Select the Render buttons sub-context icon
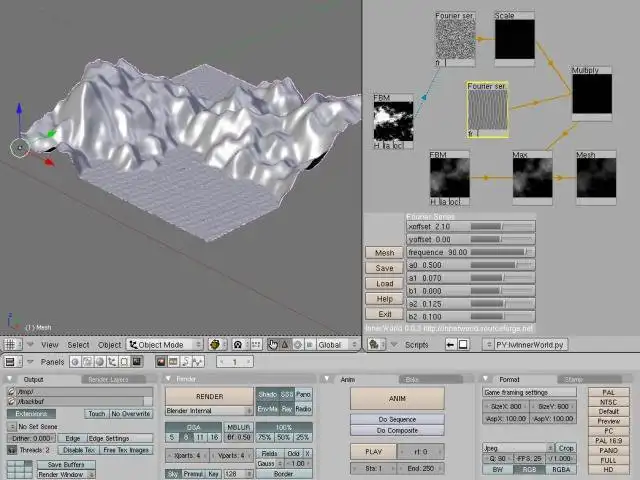The height and width of the screenshot is (480, 640). tap(161, 362)
